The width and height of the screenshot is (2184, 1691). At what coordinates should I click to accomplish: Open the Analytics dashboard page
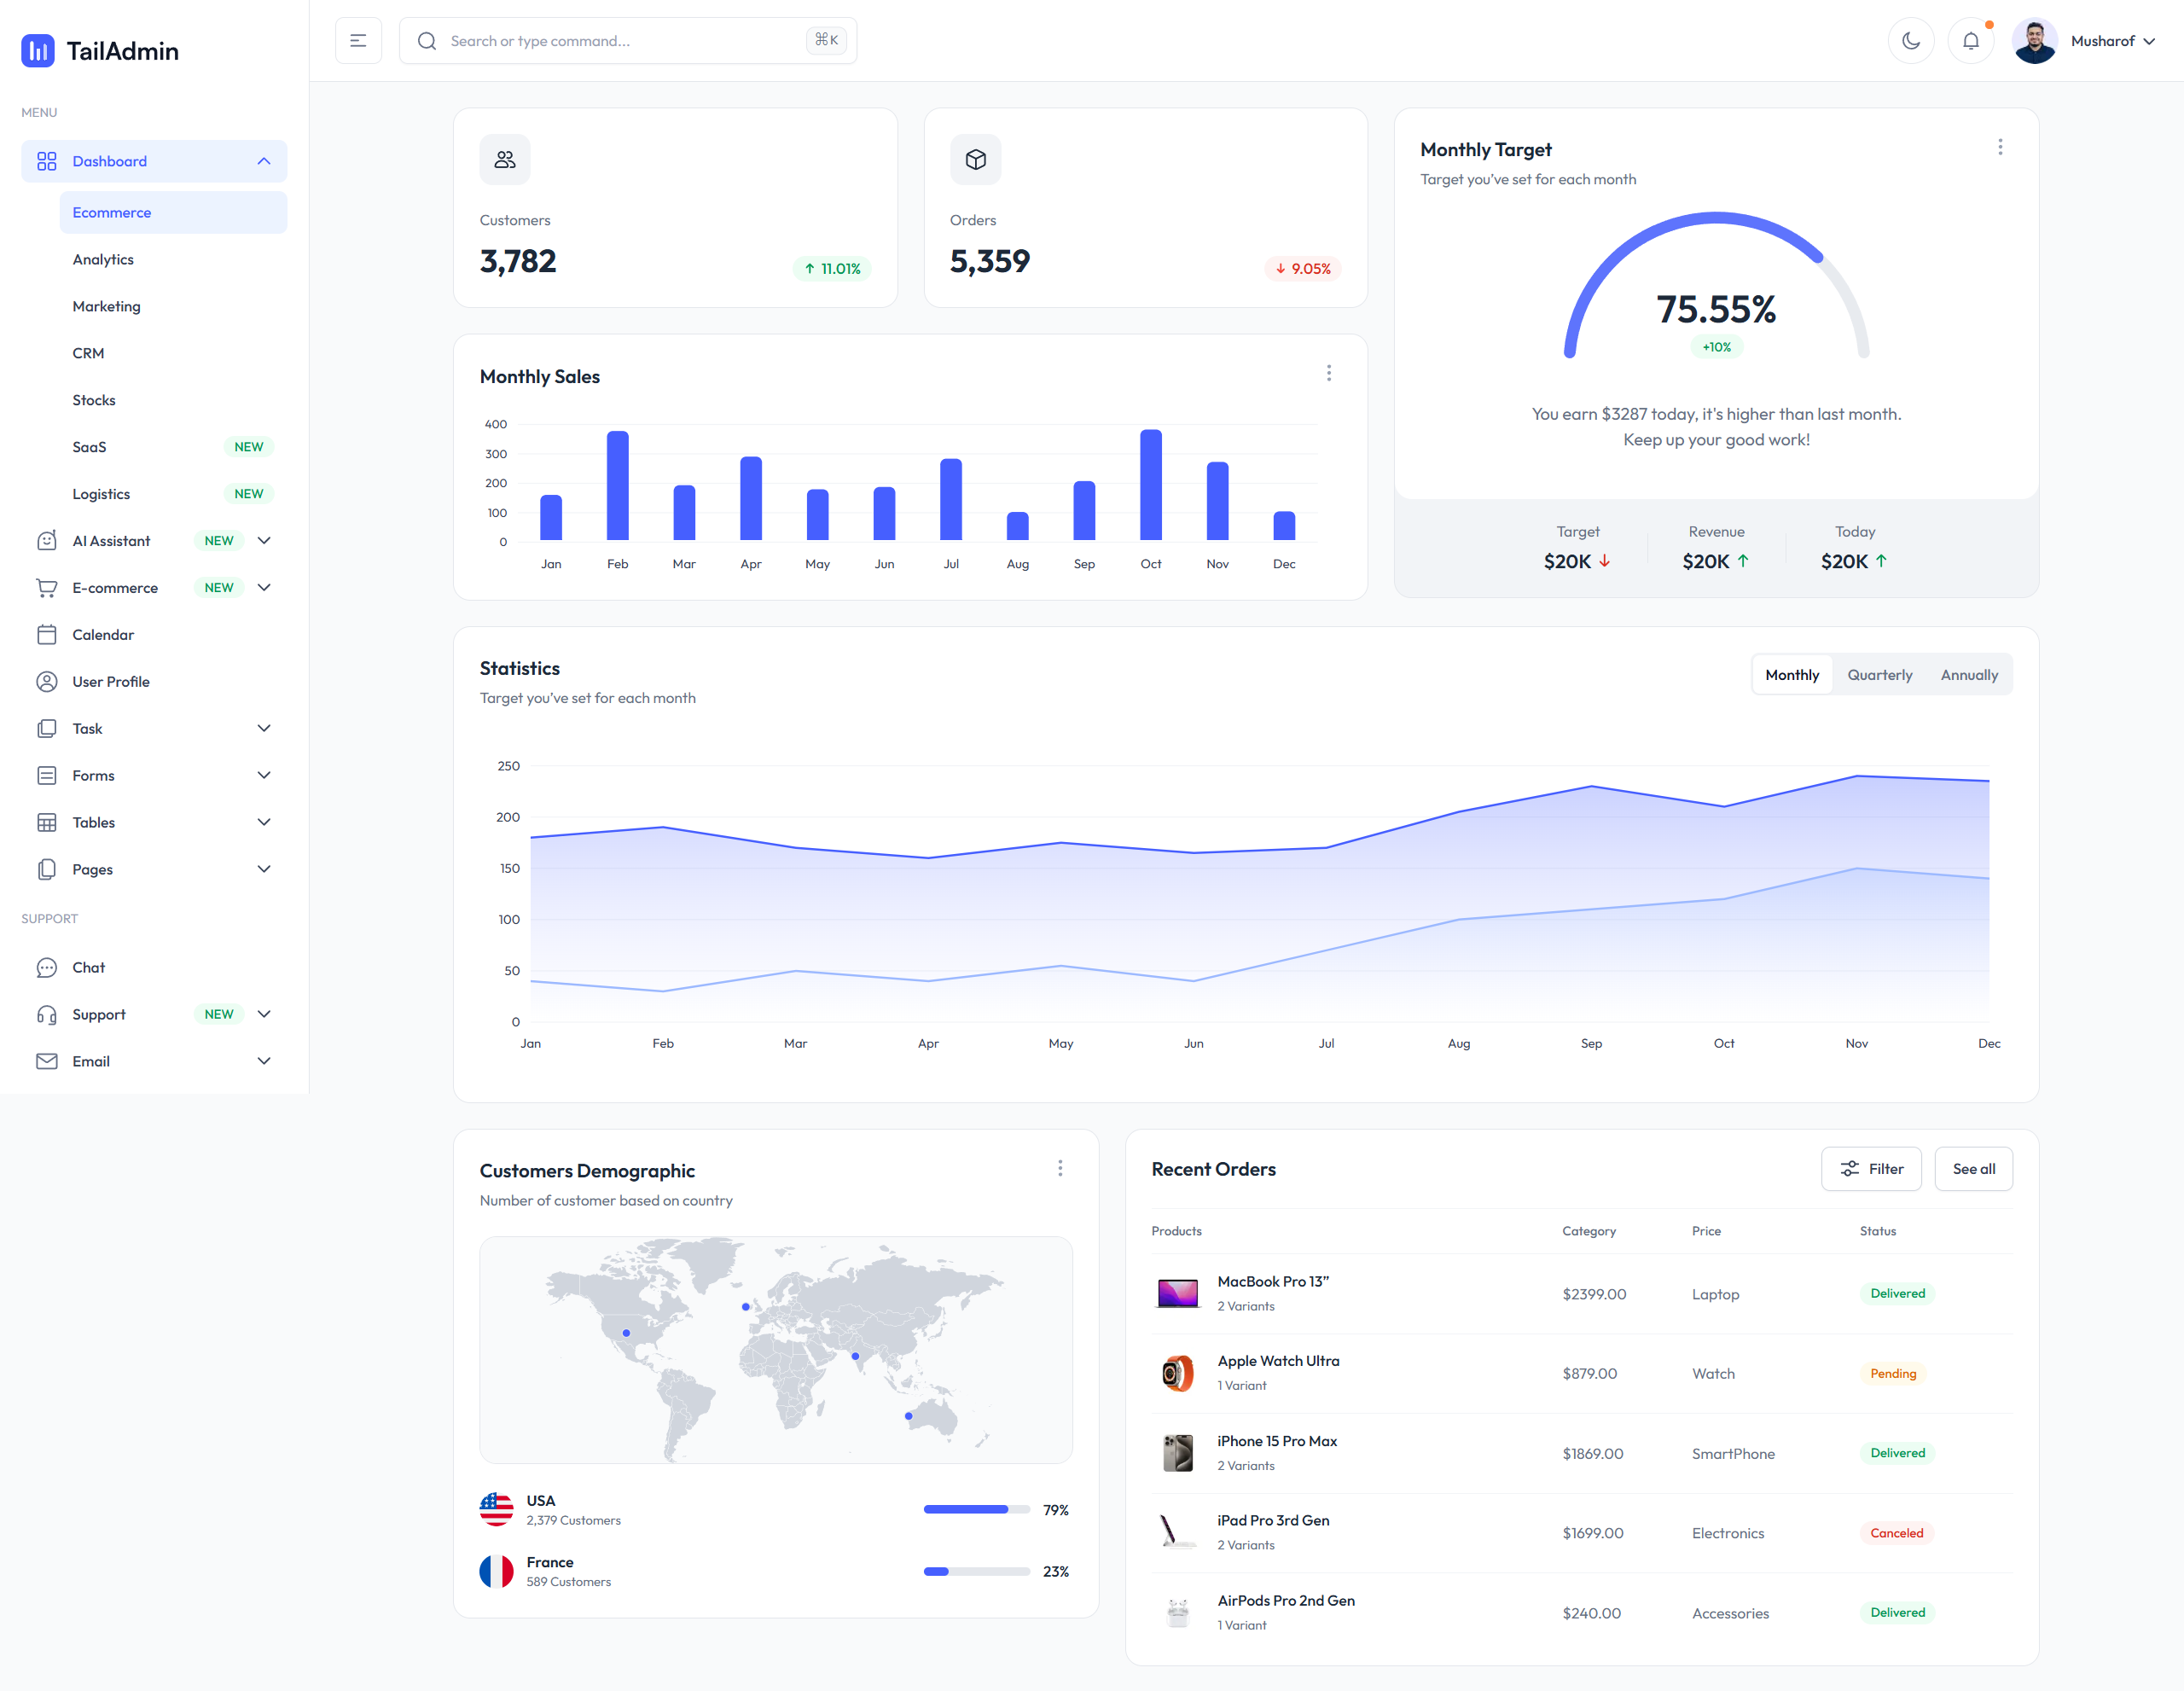173,260
